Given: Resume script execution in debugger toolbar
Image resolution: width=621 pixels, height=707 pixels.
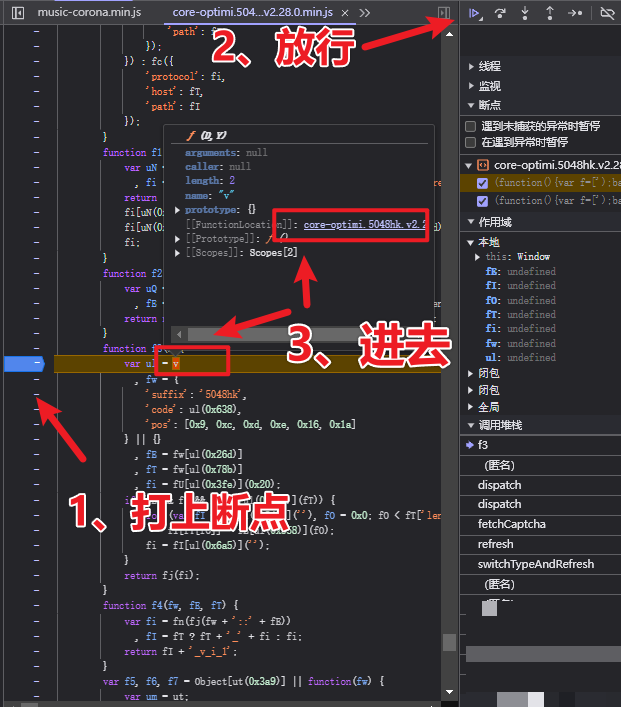Looking at the screenshot, I should pyautogui.click(x=476, y=13).
